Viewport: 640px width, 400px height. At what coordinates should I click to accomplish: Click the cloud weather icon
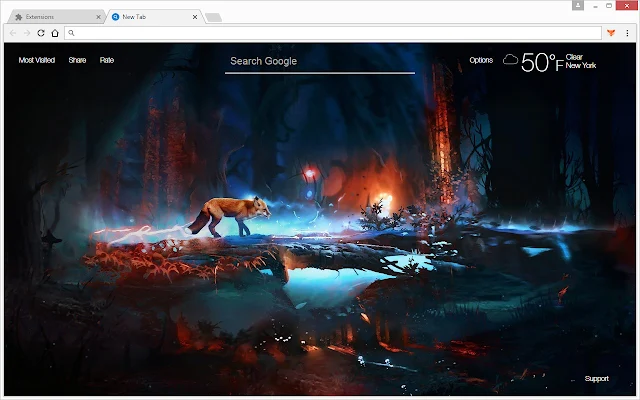510,60
